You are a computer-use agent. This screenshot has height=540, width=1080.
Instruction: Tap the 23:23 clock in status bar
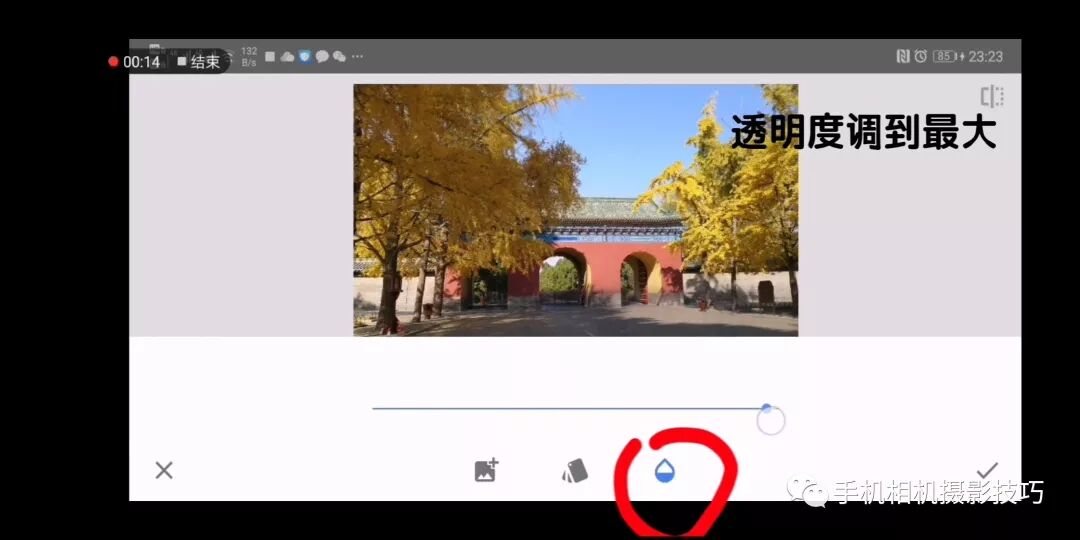[x=986, y=56]
